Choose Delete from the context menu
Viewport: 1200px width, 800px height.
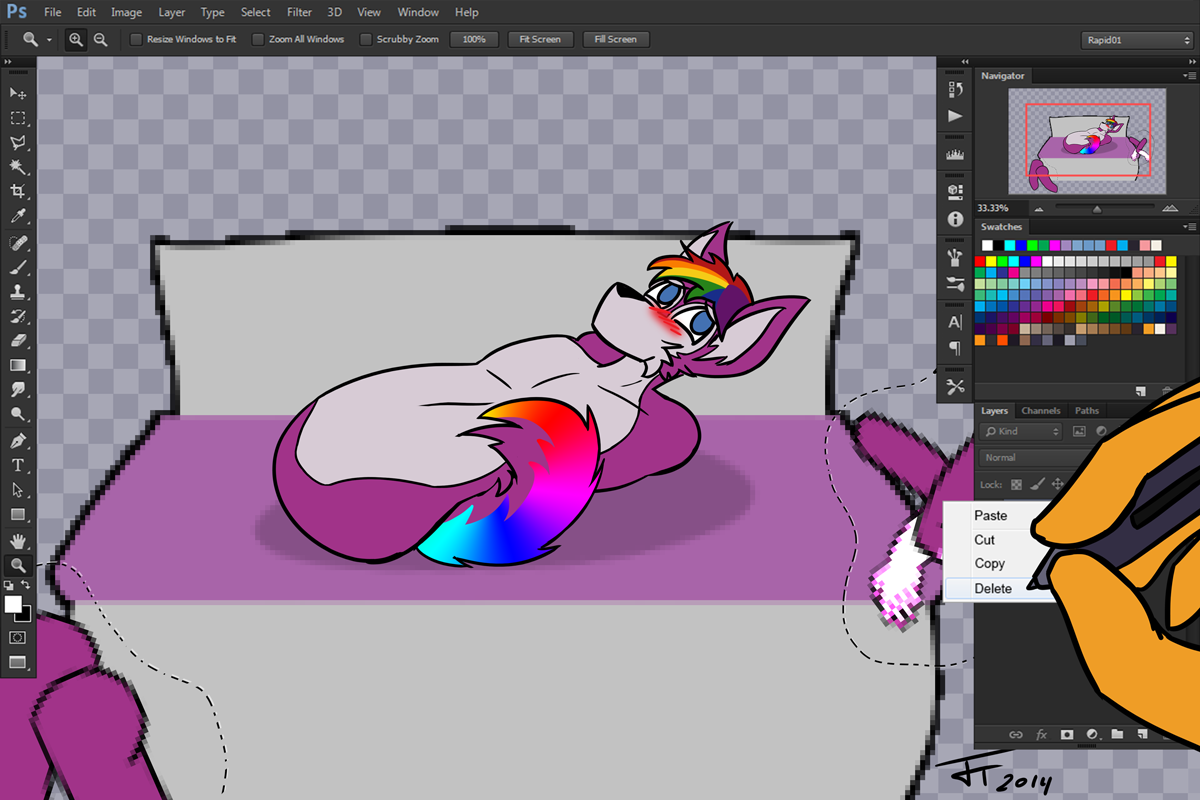point(993,589)
